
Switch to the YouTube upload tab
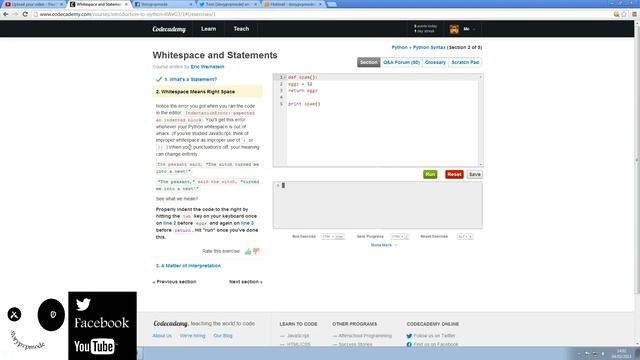tap(33, 4)
